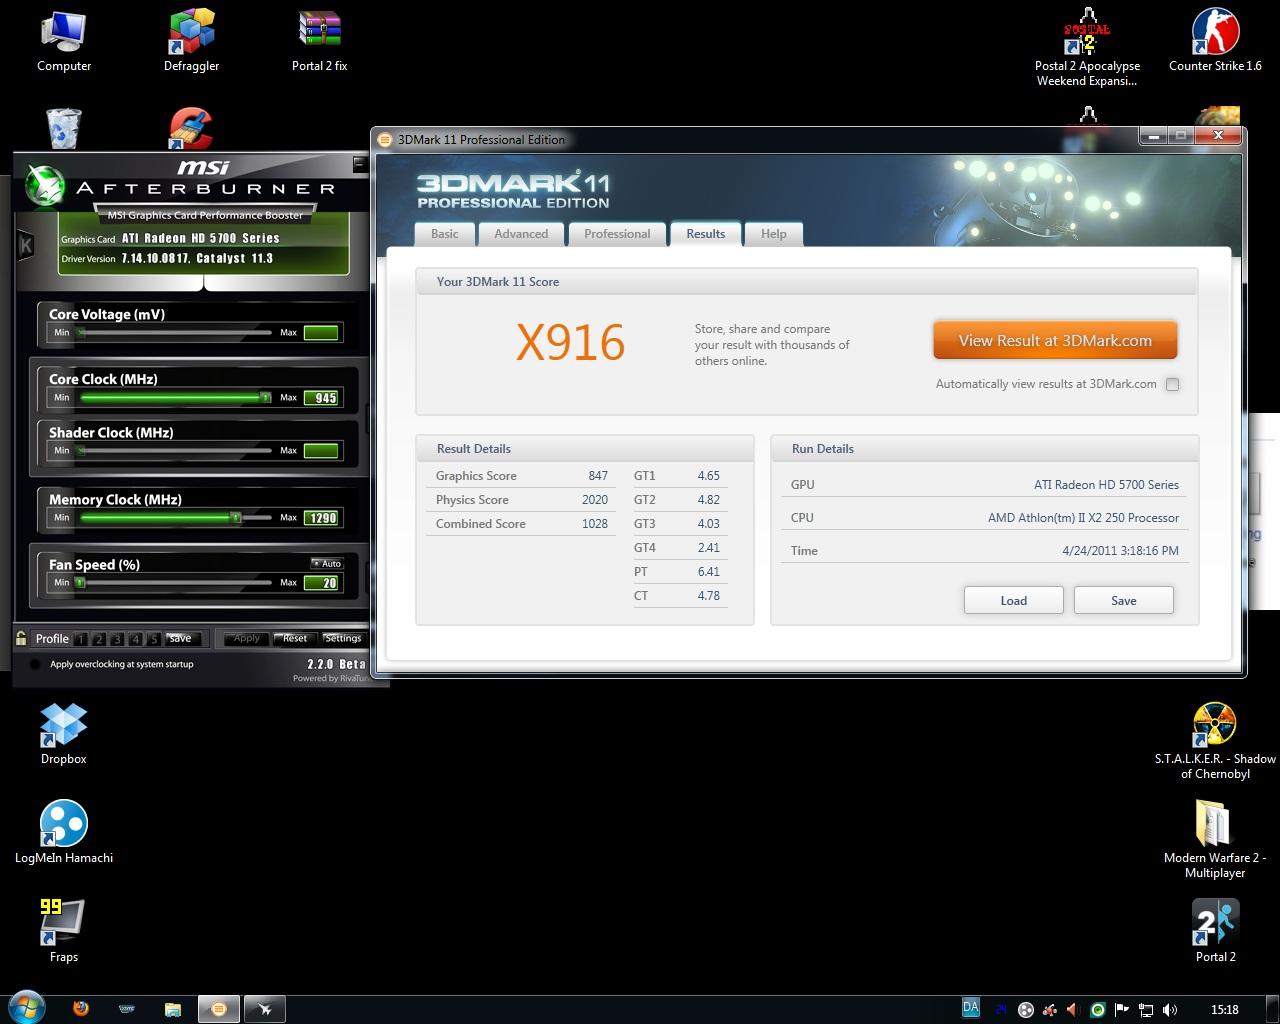Toggle the Fan Speed Auto button
This screenshot has width=1280, height=1024.
[327, 564]
